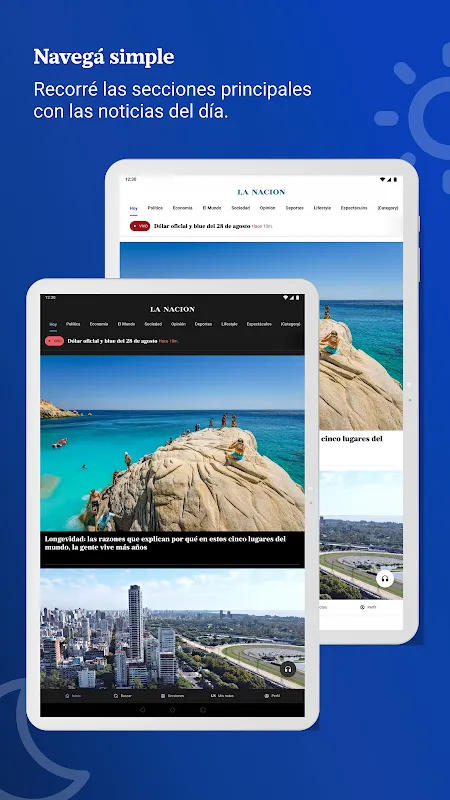Open Dólar oficial y blue headline, dark tablet
Viewport: 450px width, 800px height.
(x=112, y=341)
